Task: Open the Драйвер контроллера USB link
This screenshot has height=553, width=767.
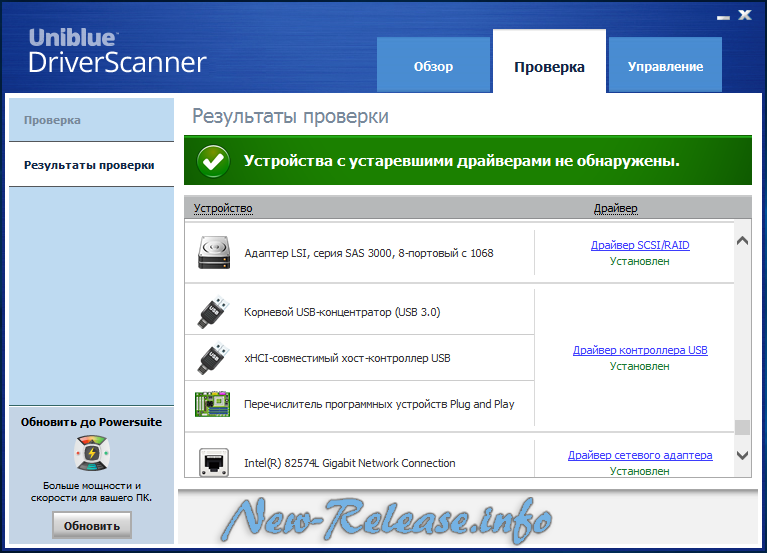Action: 640,350
